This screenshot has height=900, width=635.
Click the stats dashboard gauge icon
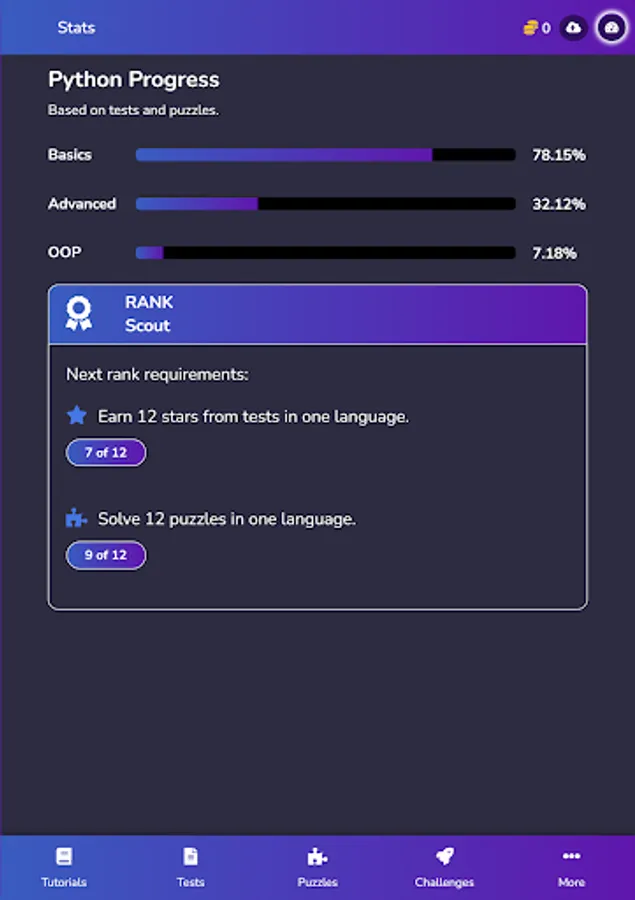[x=612, y=28]
